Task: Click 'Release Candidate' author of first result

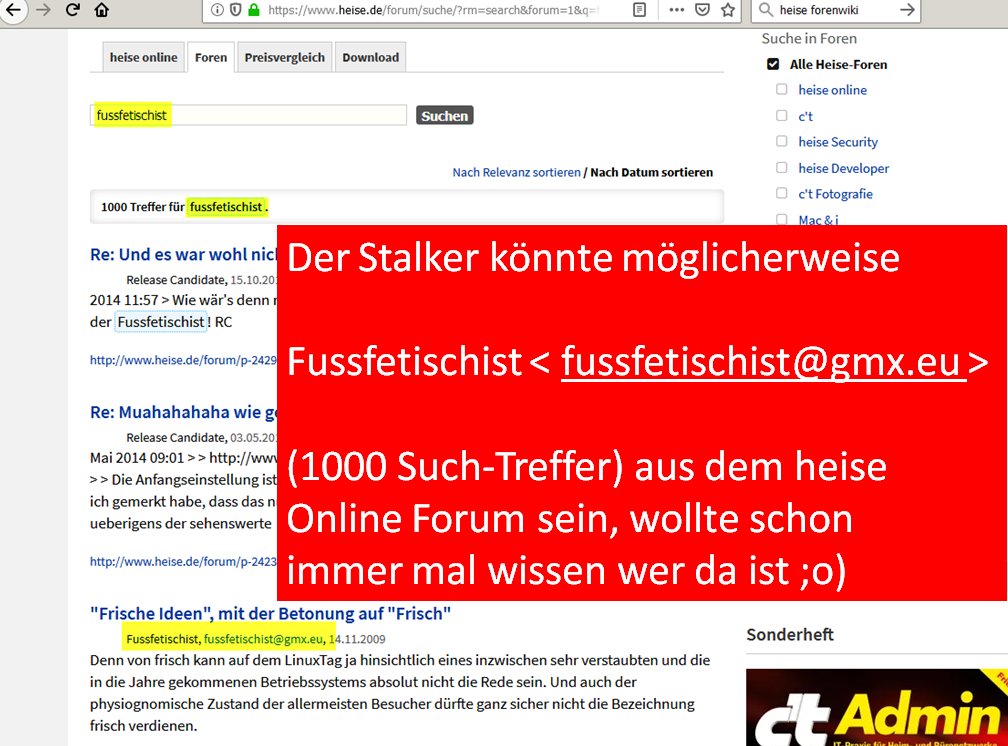Action: 176,280
